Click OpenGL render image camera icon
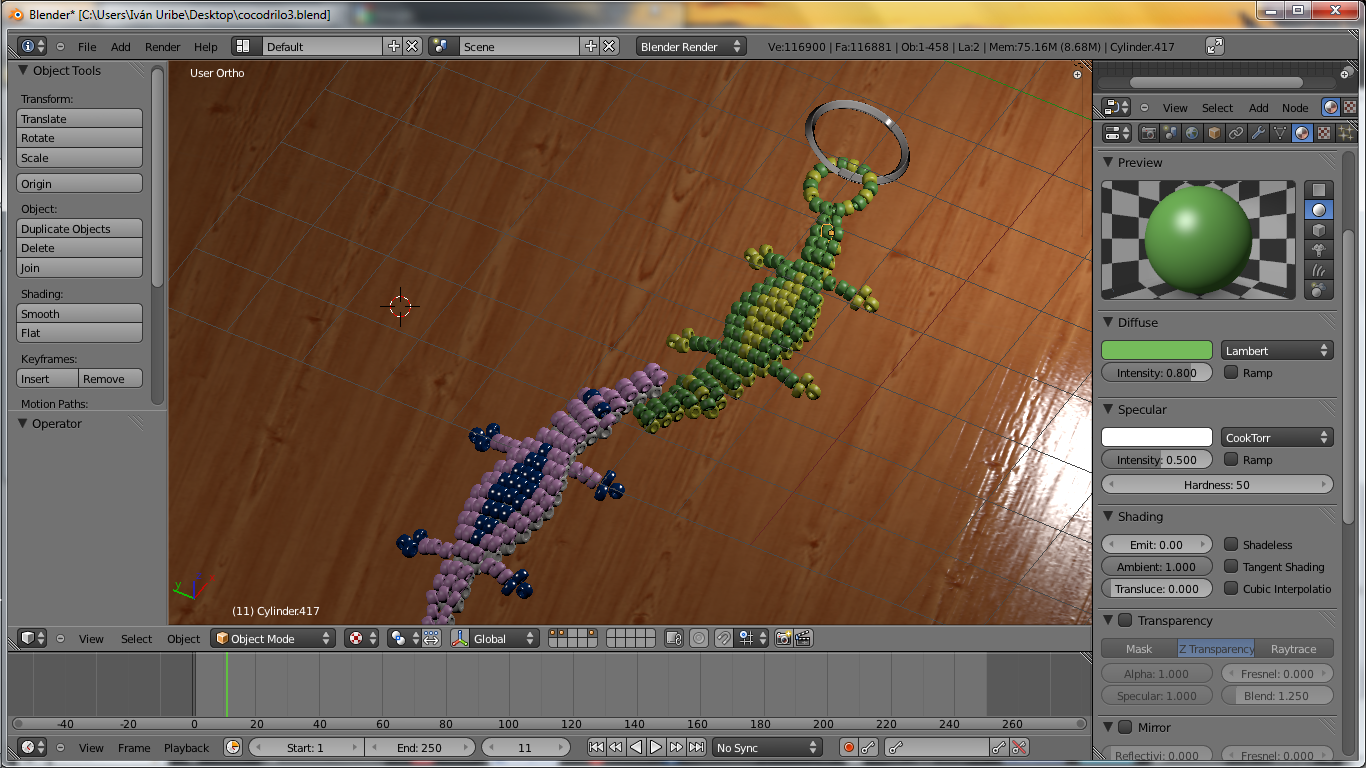This screenshot has height=768, width=1366. click(x=783, y=638)
